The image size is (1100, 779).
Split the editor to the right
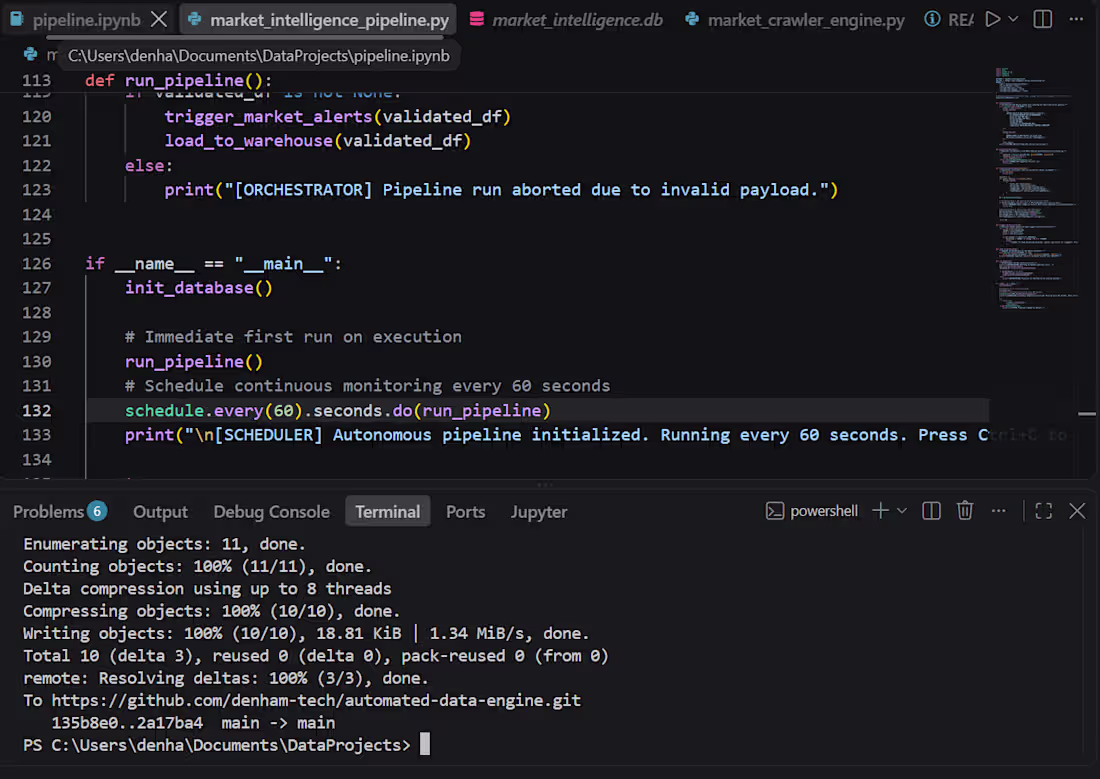pyautogui.click(x=1042, y=19)
